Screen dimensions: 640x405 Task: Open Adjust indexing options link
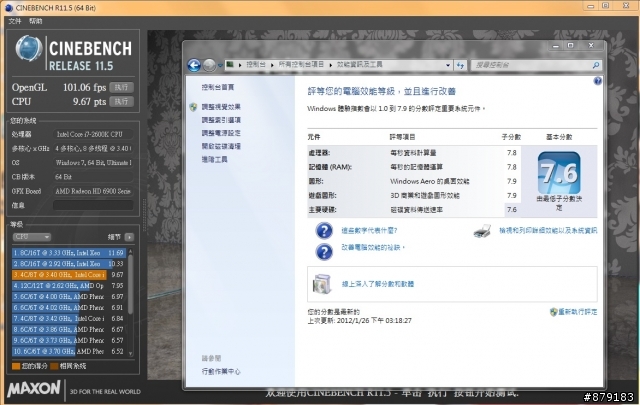coord(221,120)
